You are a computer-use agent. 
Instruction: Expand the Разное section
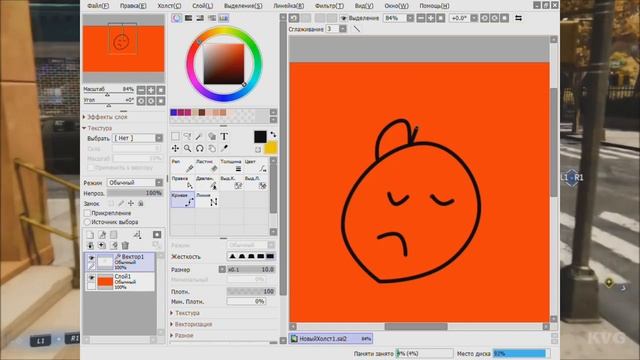coord(182,336)
